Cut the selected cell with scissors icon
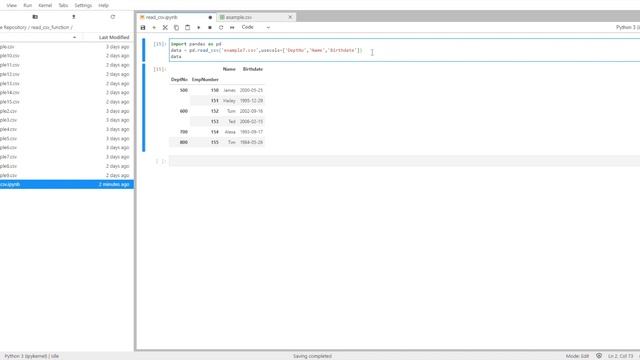Screen dimensions: 640x360 click(x=165, y=27)
